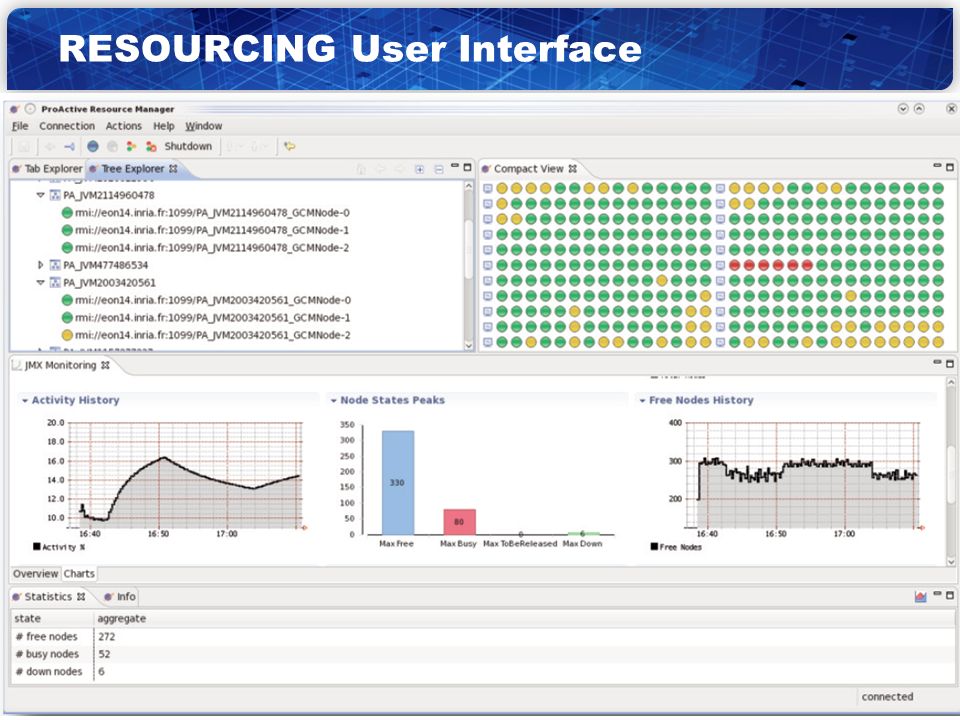The image size is (960, 720).
Task: Collapse the PA_JVM2003420561 tree node
Action: point(40,283)
